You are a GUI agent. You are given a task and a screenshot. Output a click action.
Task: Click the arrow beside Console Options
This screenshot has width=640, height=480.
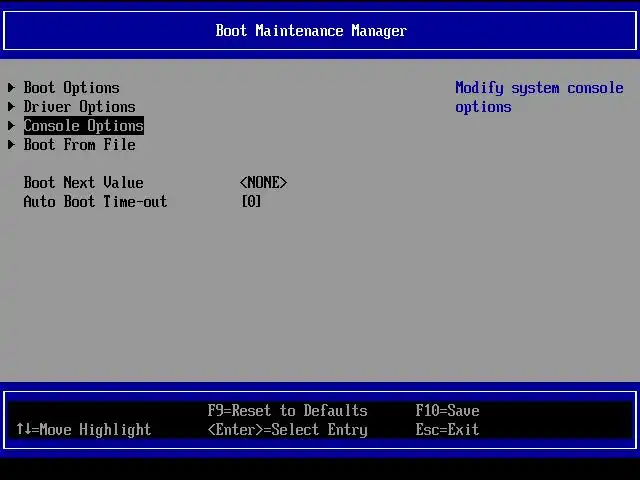[11, 125]
